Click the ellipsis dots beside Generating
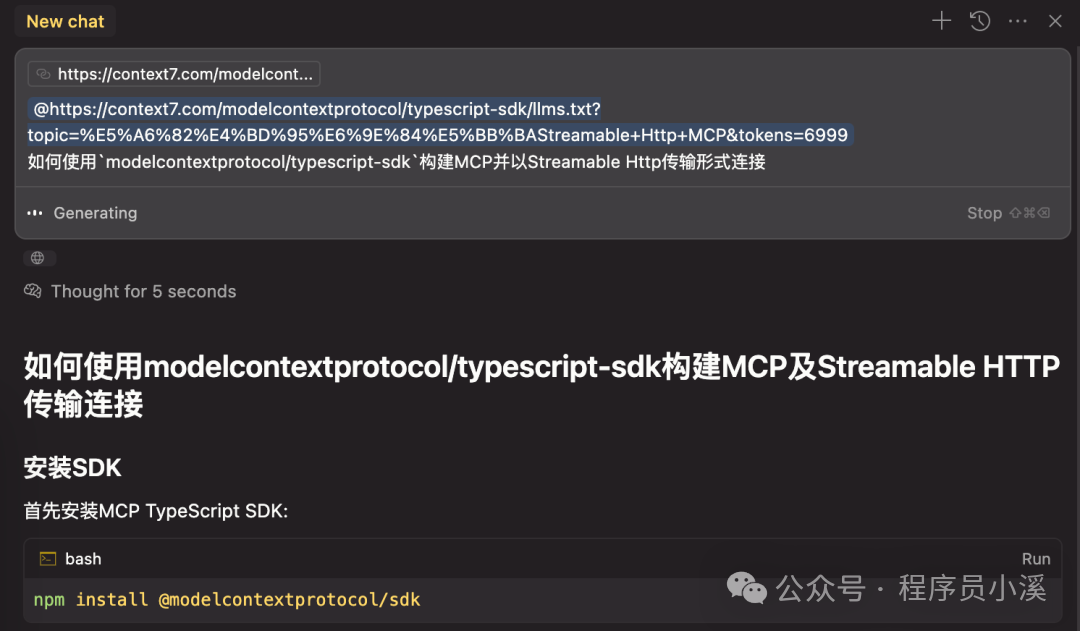 [x=33, y=212]
